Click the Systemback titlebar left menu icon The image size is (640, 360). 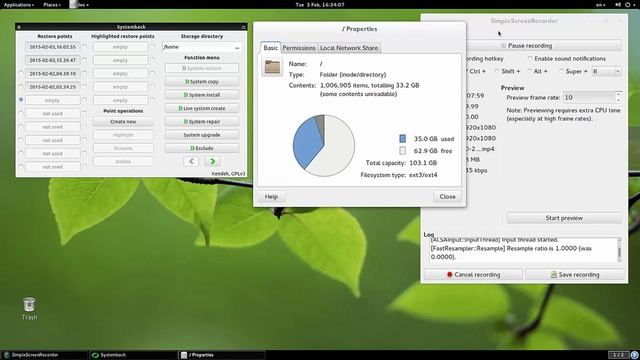(19, 27)
